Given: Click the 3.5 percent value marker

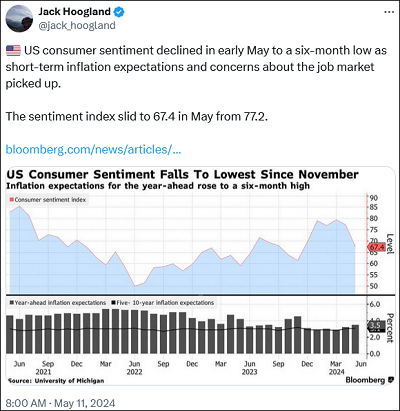Looking at the screenshot, I should pos(375,325).
